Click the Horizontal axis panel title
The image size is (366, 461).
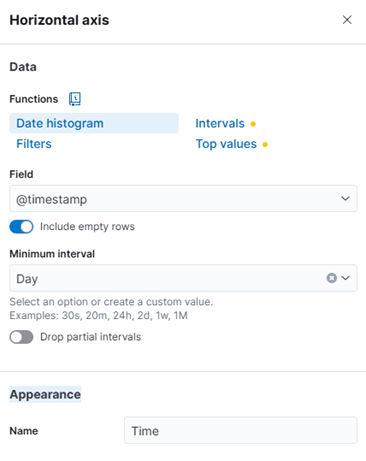(x=59, y=20)
